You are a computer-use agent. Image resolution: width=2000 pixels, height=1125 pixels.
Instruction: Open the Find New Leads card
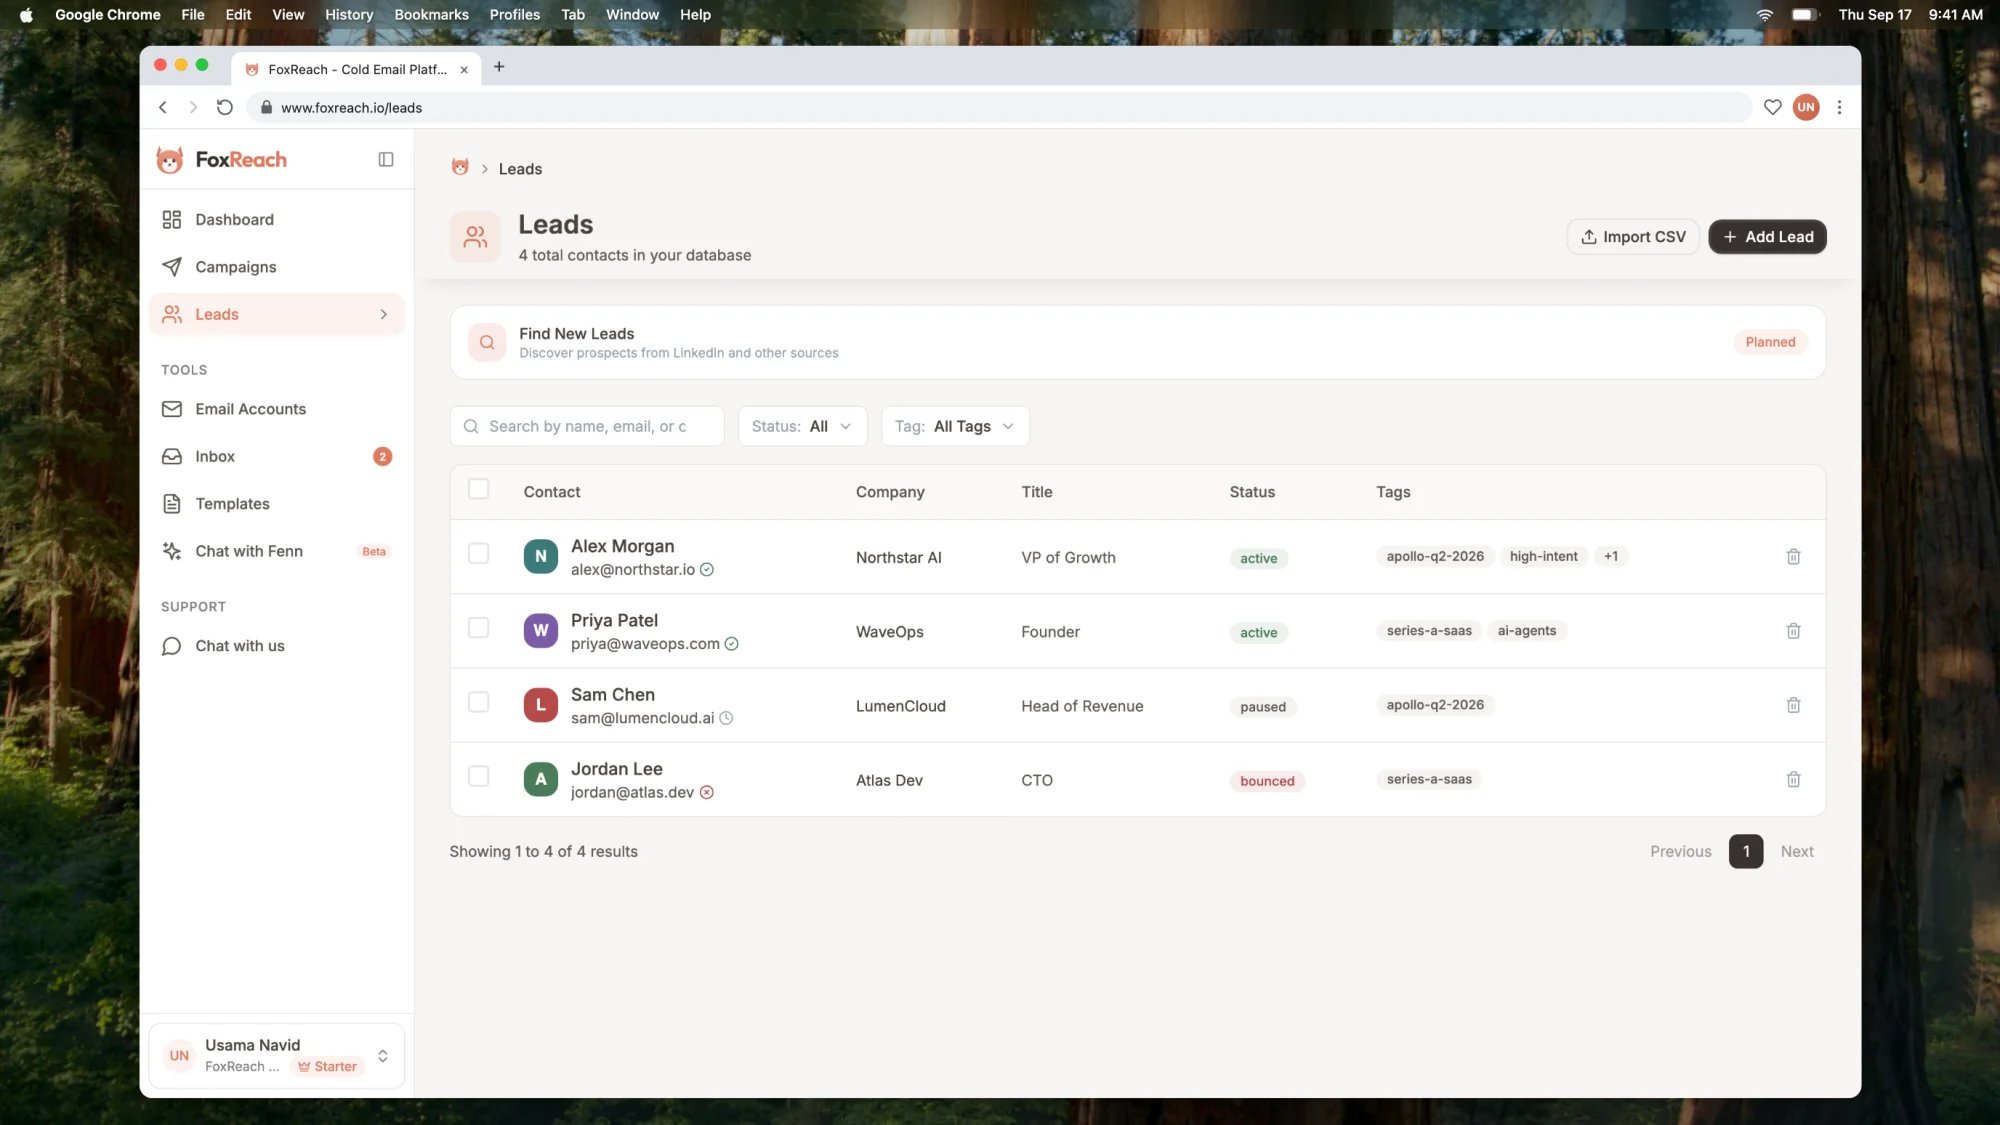point(1138,342)
